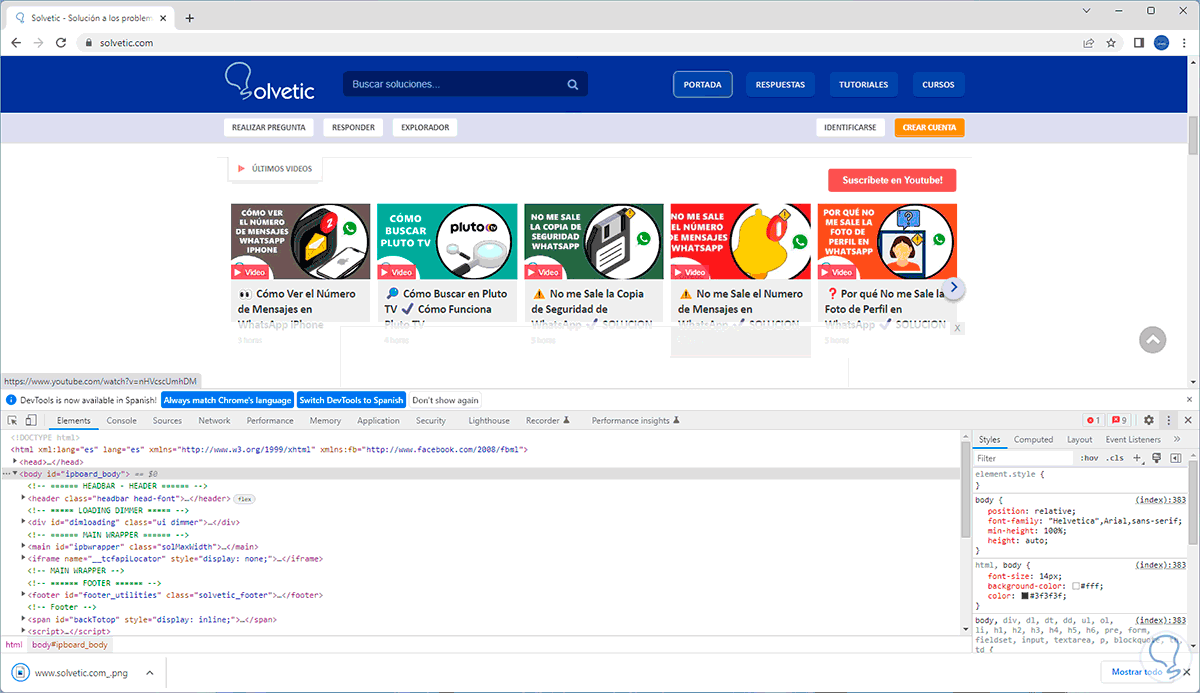Close the DevTools panel
Viewport: 1200px width, 693px height.
tap(1188, 421)
